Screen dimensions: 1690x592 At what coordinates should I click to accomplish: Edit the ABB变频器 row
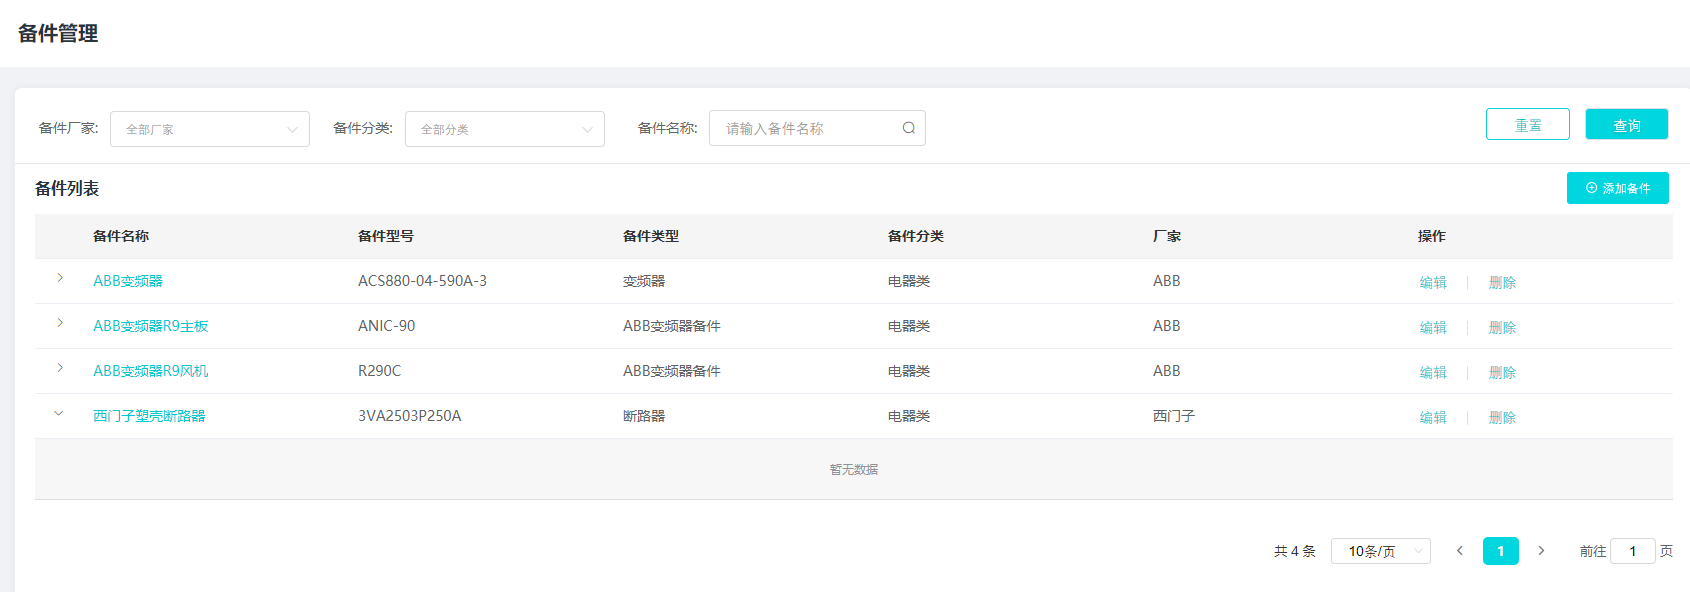click(1433, 282)
